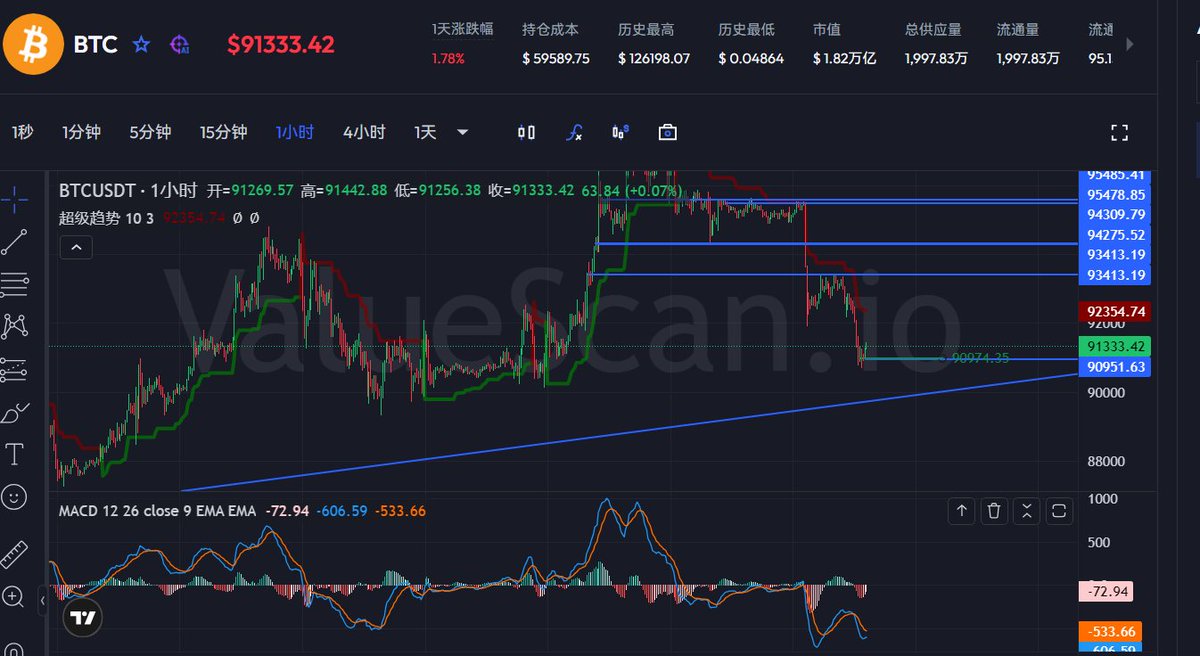Select the crosshair cursor tool
The height and width of the screenshot is (656, 1200).
point(15,199)
